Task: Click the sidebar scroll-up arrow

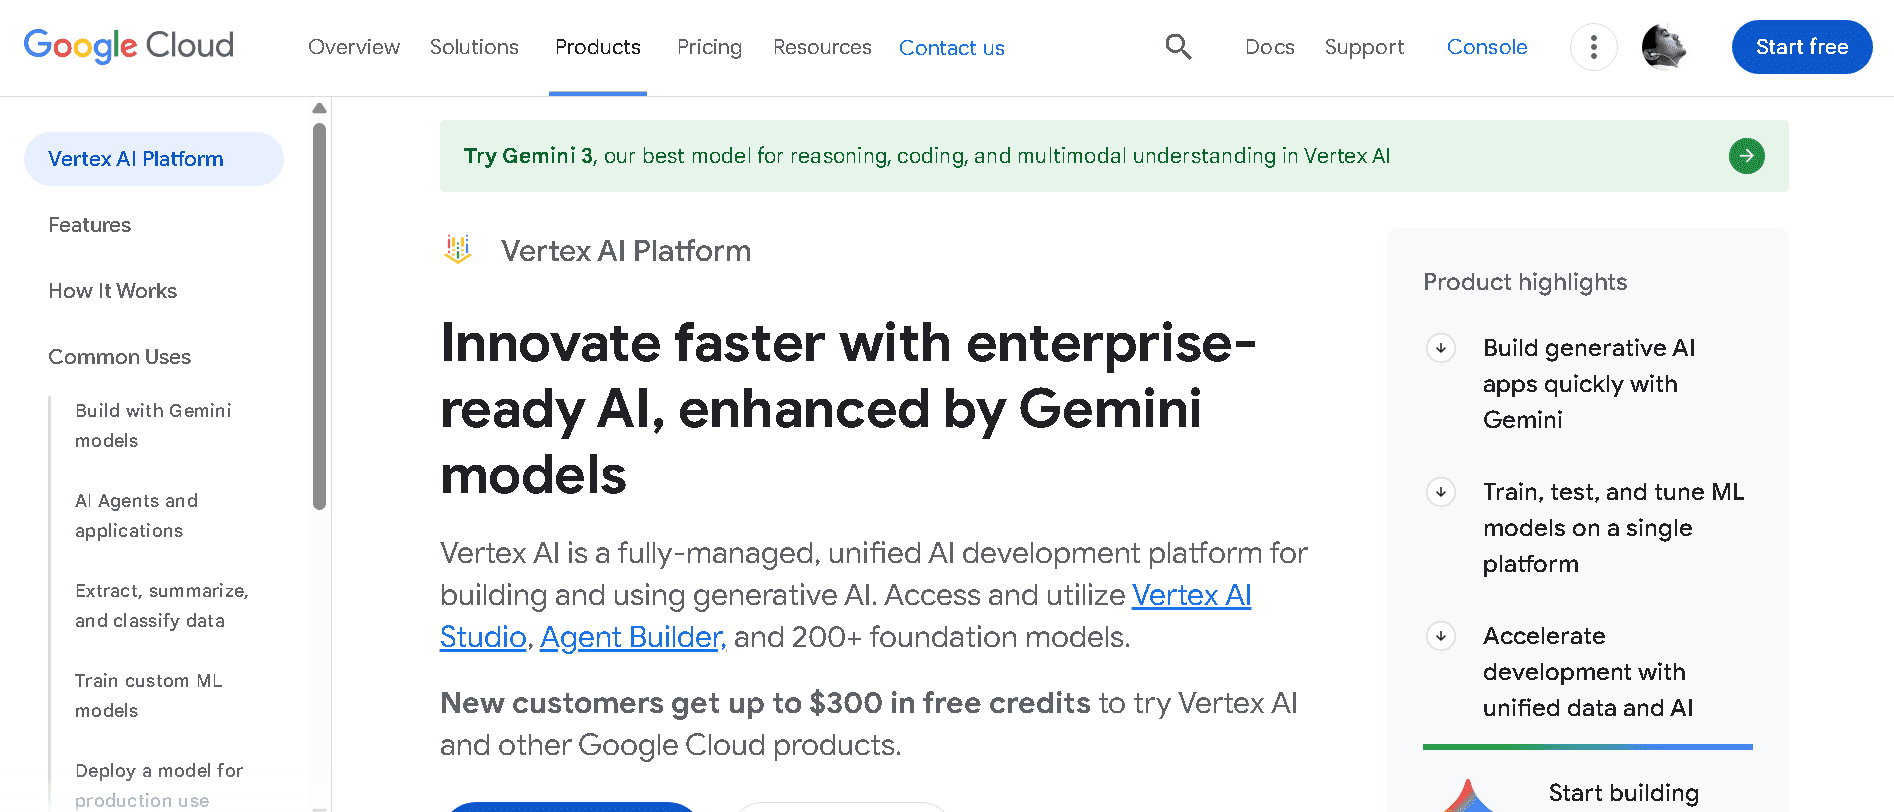Action: click(x=320, y=108)
